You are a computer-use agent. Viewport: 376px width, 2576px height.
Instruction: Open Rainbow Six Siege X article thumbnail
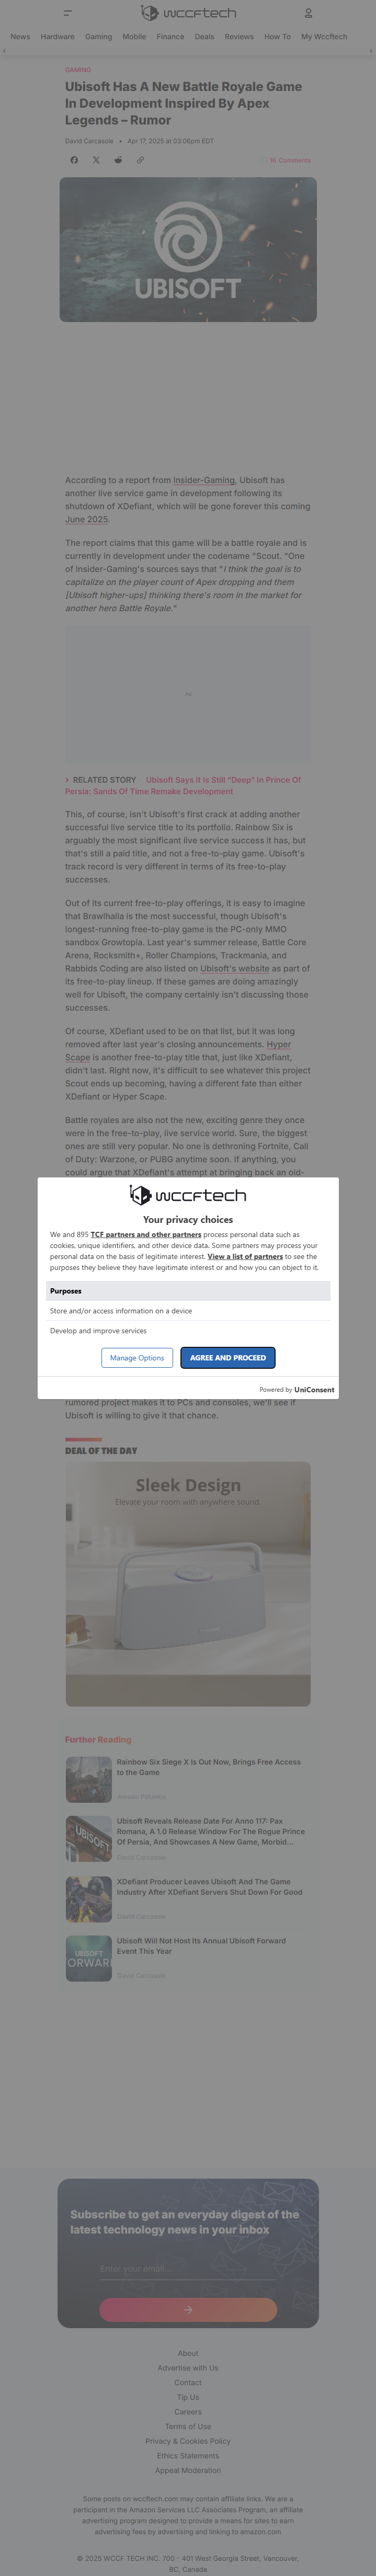(88, 1780)
